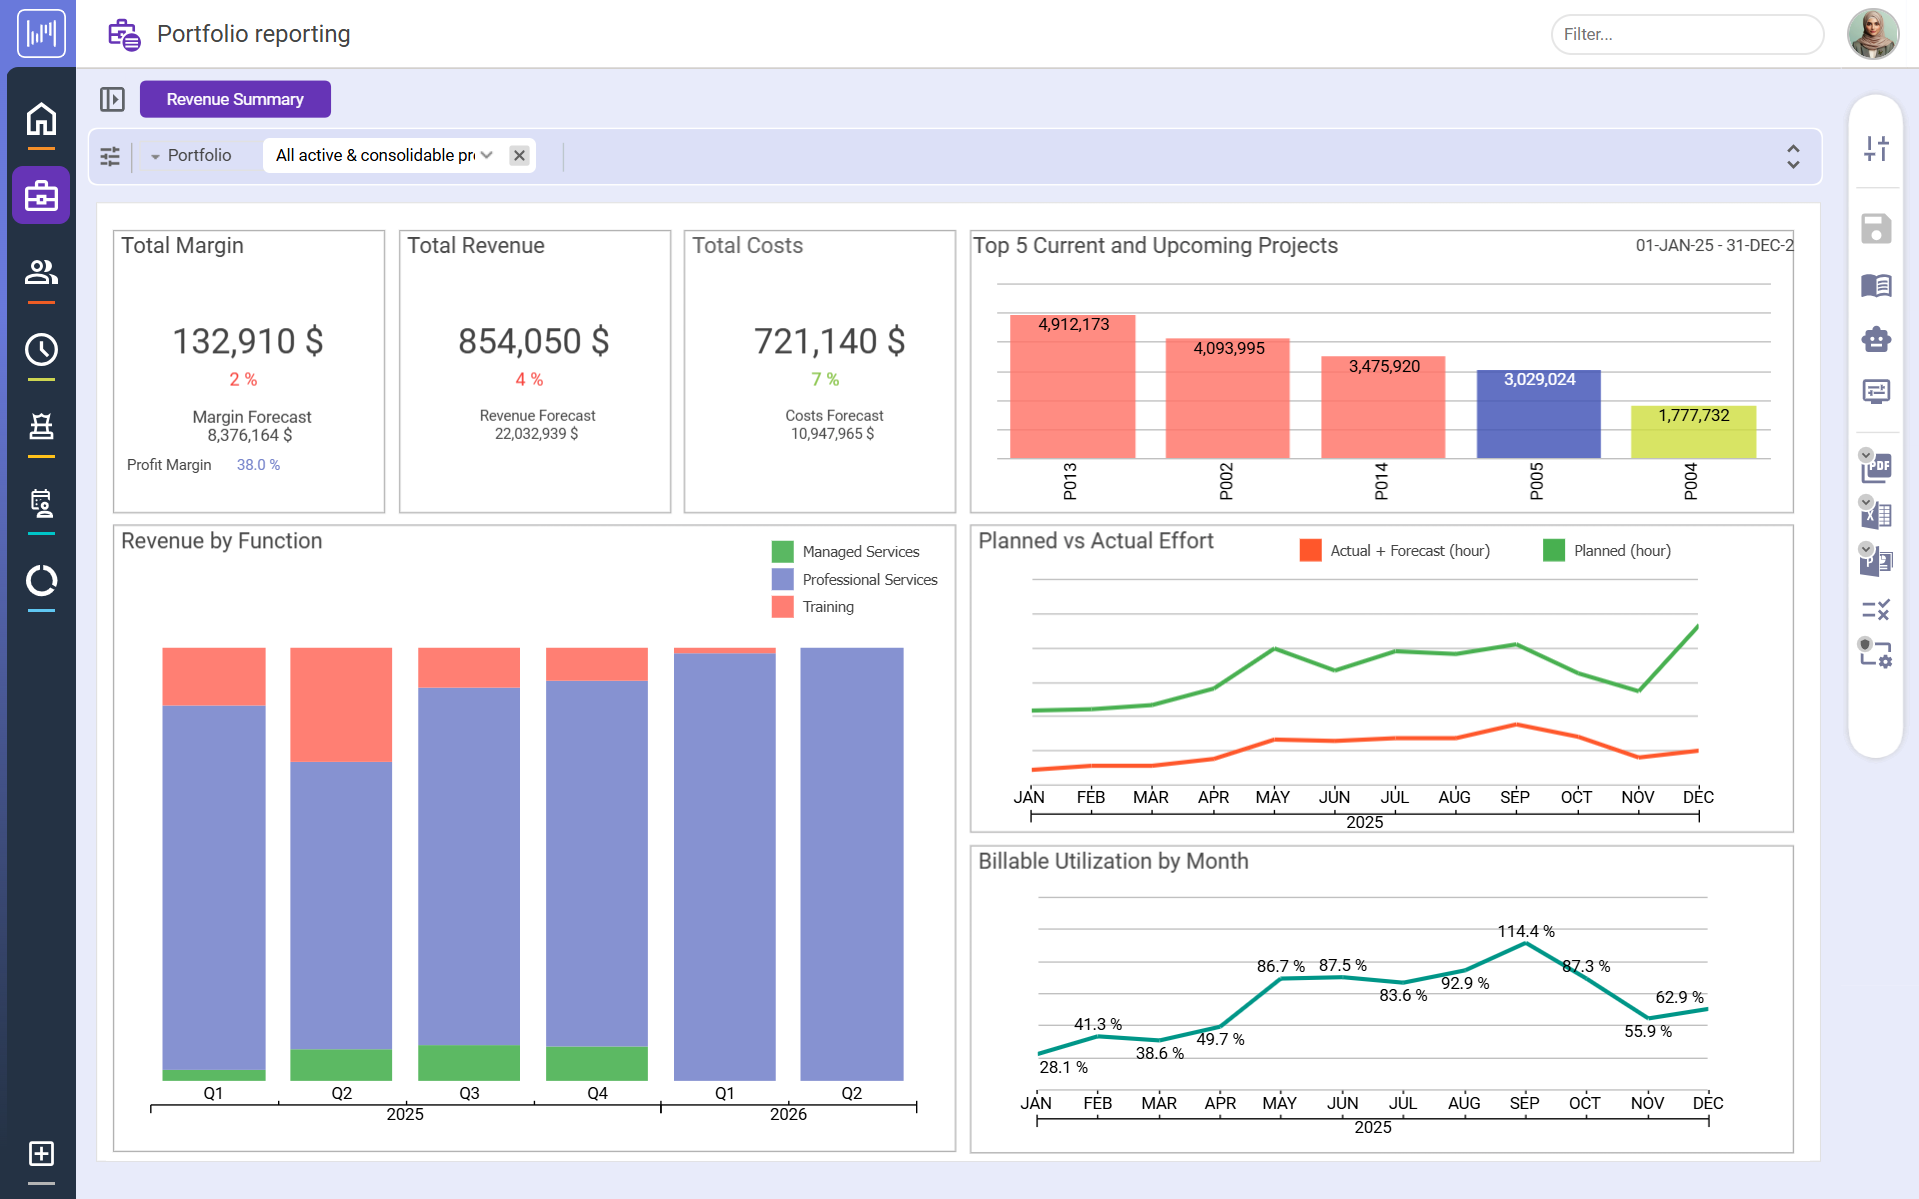The image size is (1919, 1199).
Task: Select the Portfolio briefcase icon
Action: (x=41, y=196)
